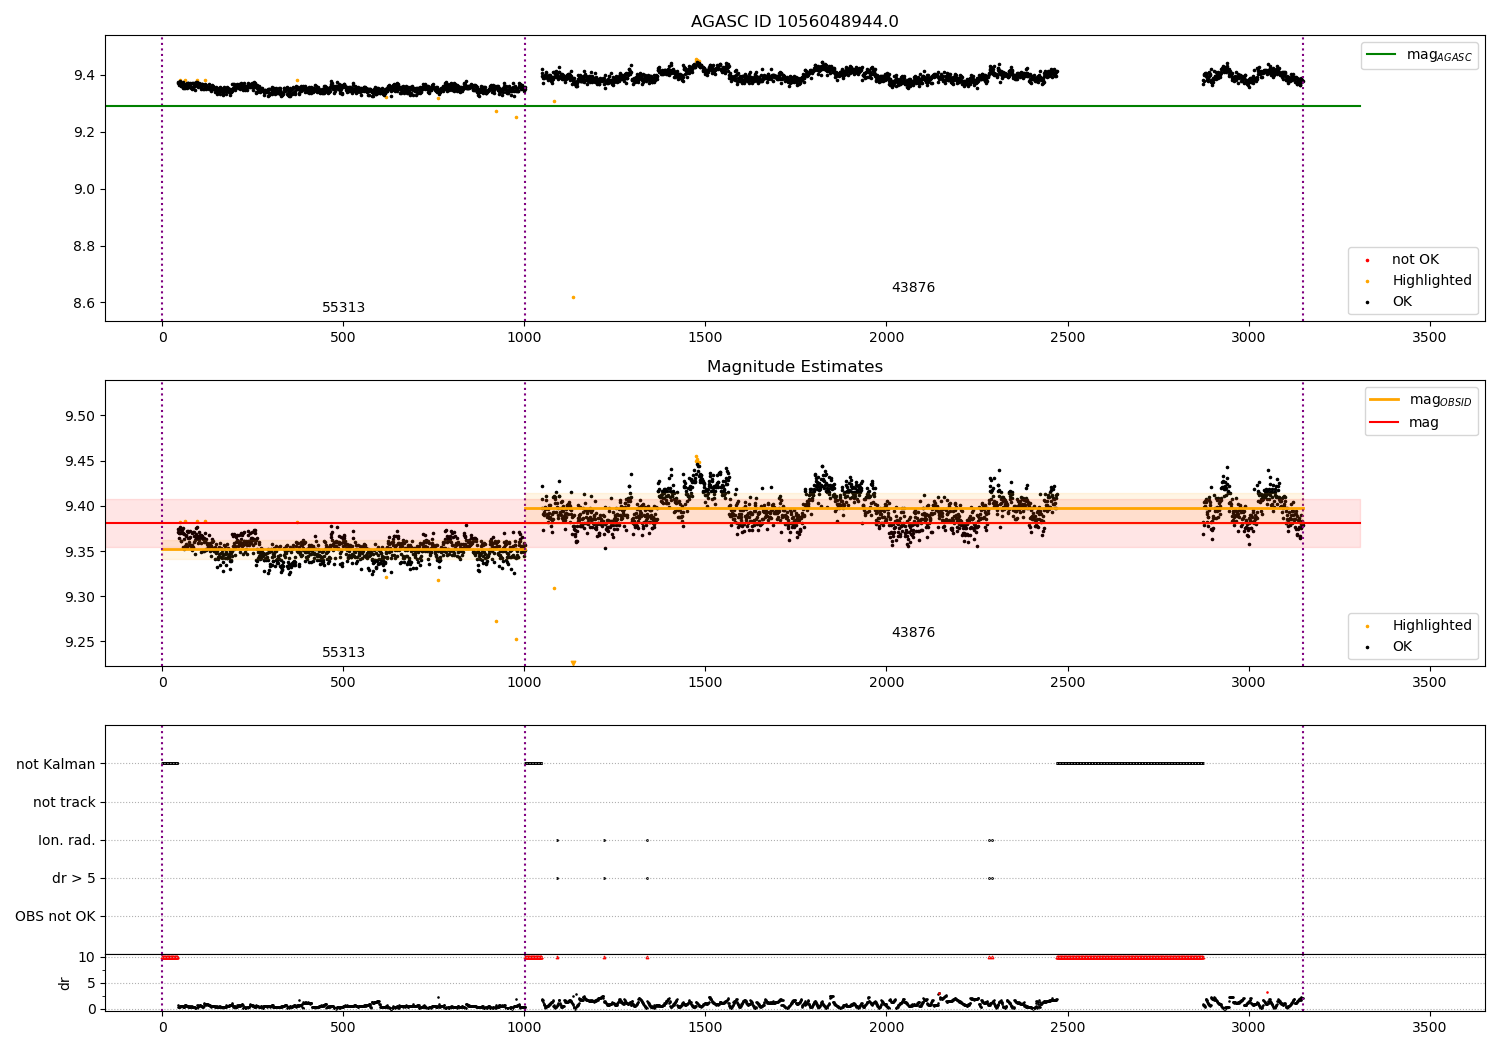Click "55313" label in Magnitude Estimates plot
The width and height of the screenshot is (1500, 1050).
pos(343,653)
